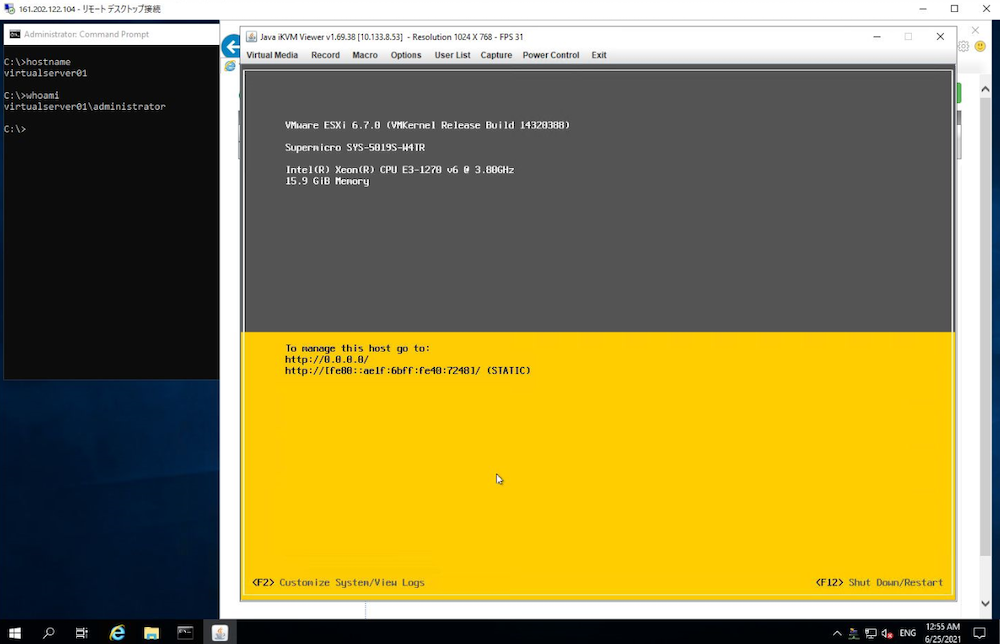Click the network tray icon
This screenshot has height=644, width=1000.
click(x=871, y=633)
